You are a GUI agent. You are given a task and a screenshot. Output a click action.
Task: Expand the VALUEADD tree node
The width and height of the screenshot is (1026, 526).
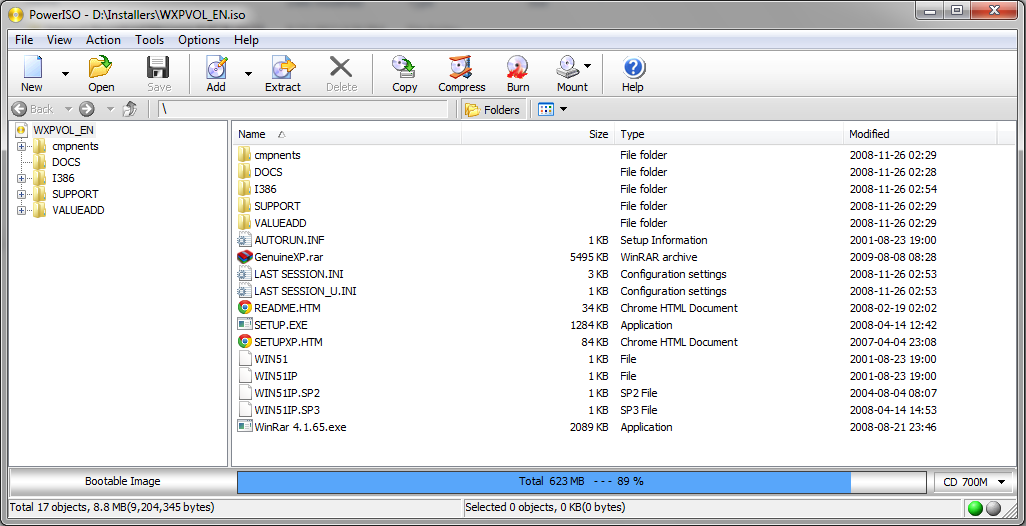pyautogui.click(x=22, y=211)
